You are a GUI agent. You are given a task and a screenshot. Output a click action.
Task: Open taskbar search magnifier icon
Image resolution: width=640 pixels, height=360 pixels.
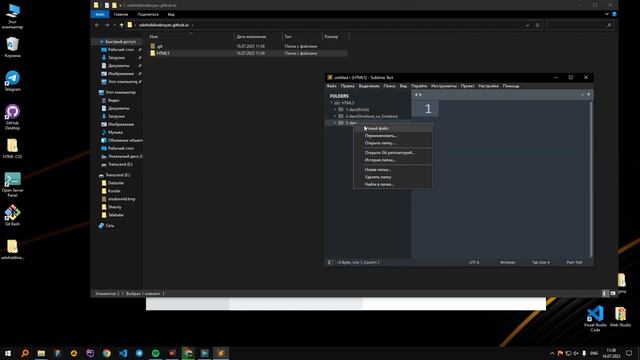coord(25,353)
